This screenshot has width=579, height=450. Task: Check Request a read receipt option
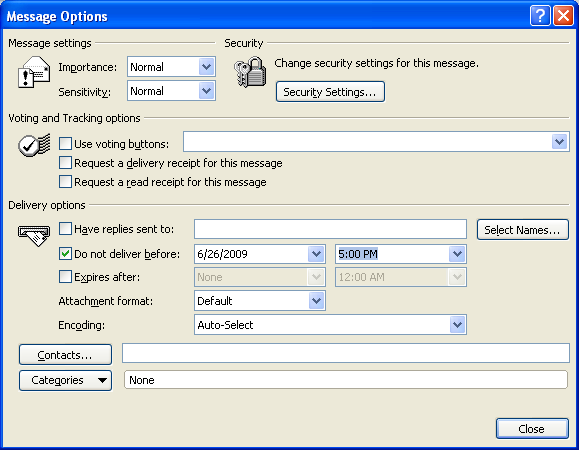[65, 182]
